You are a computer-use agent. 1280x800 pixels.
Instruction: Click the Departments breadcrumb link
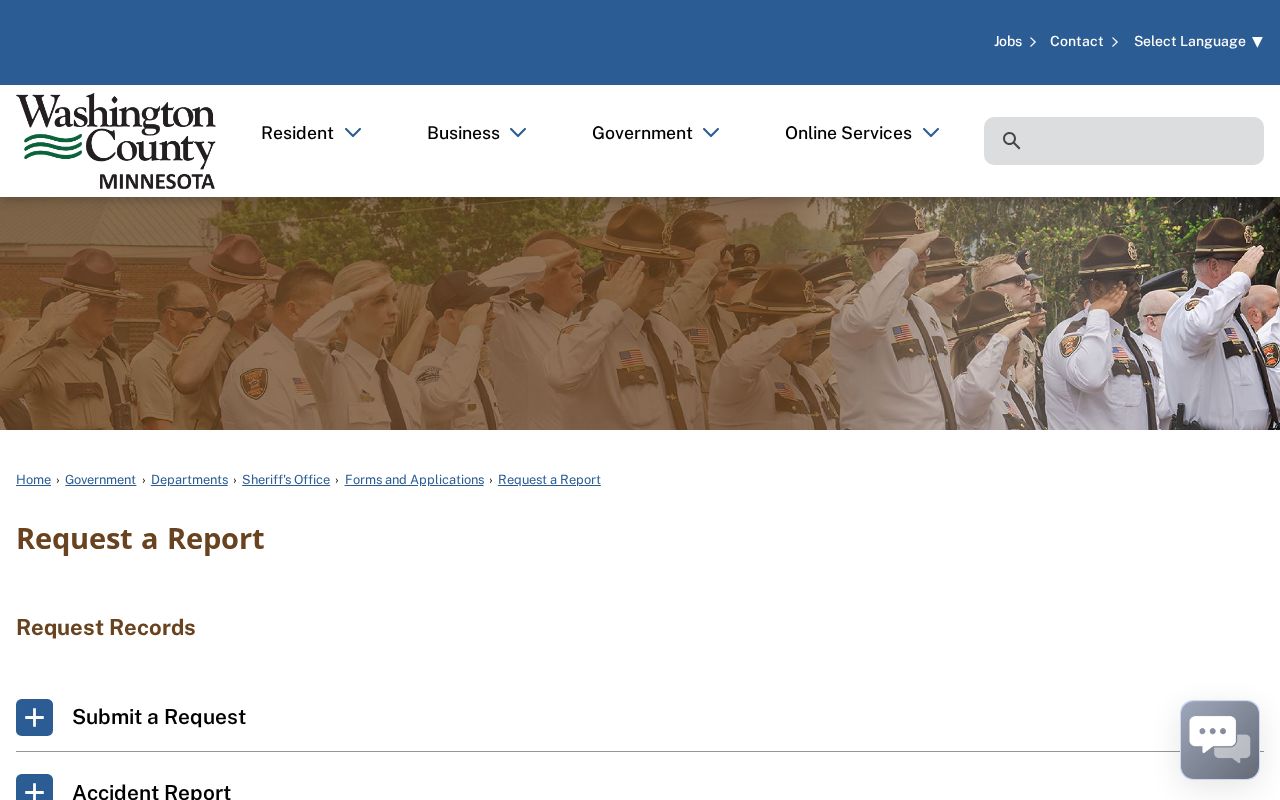coord(189,480)
